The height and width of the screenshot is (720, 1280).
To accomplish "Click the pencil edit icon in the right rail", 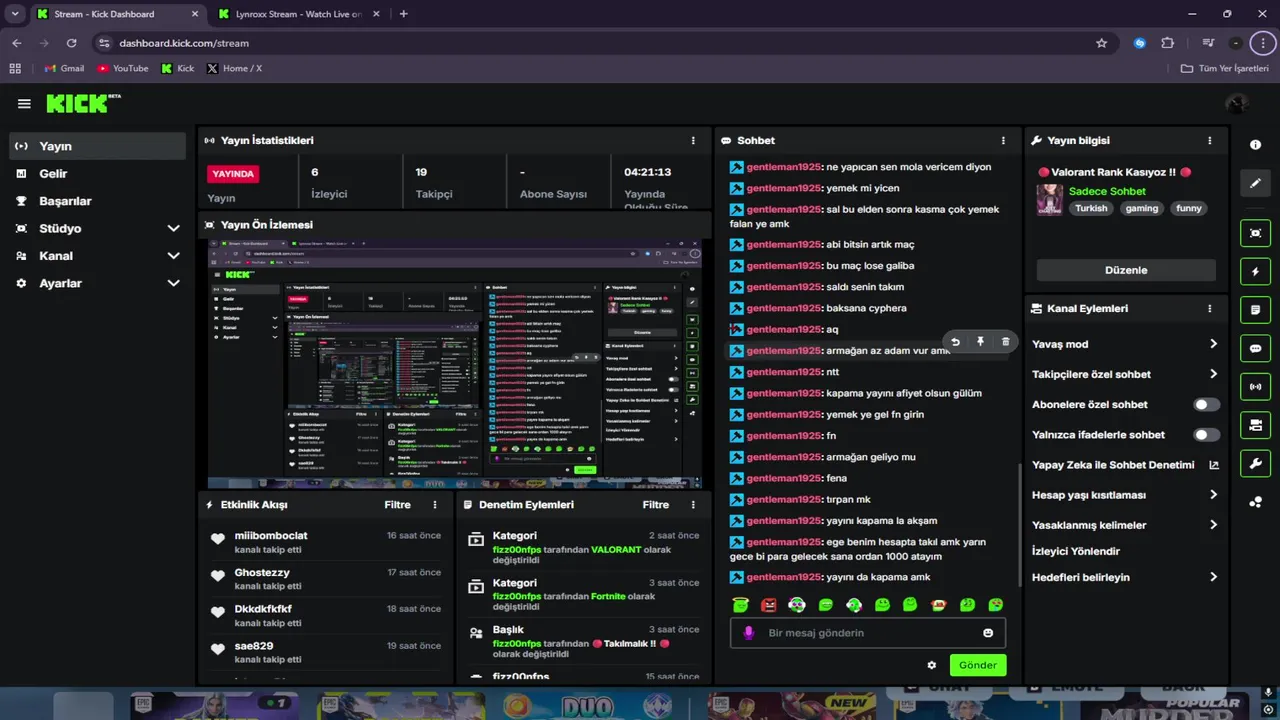I will pyautogui.click(x=1255, y=184).
